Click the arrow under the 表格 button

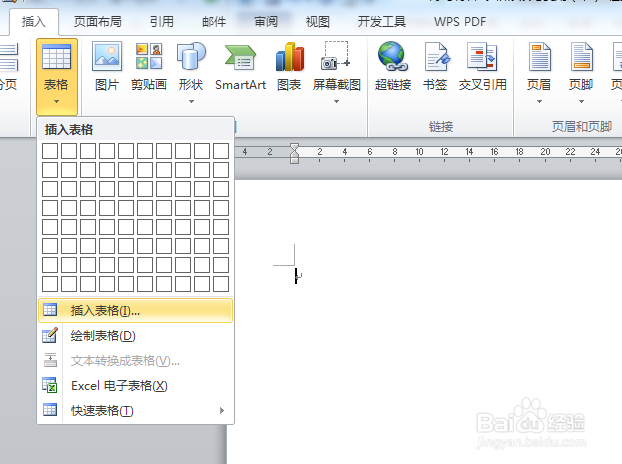[57, 102]
